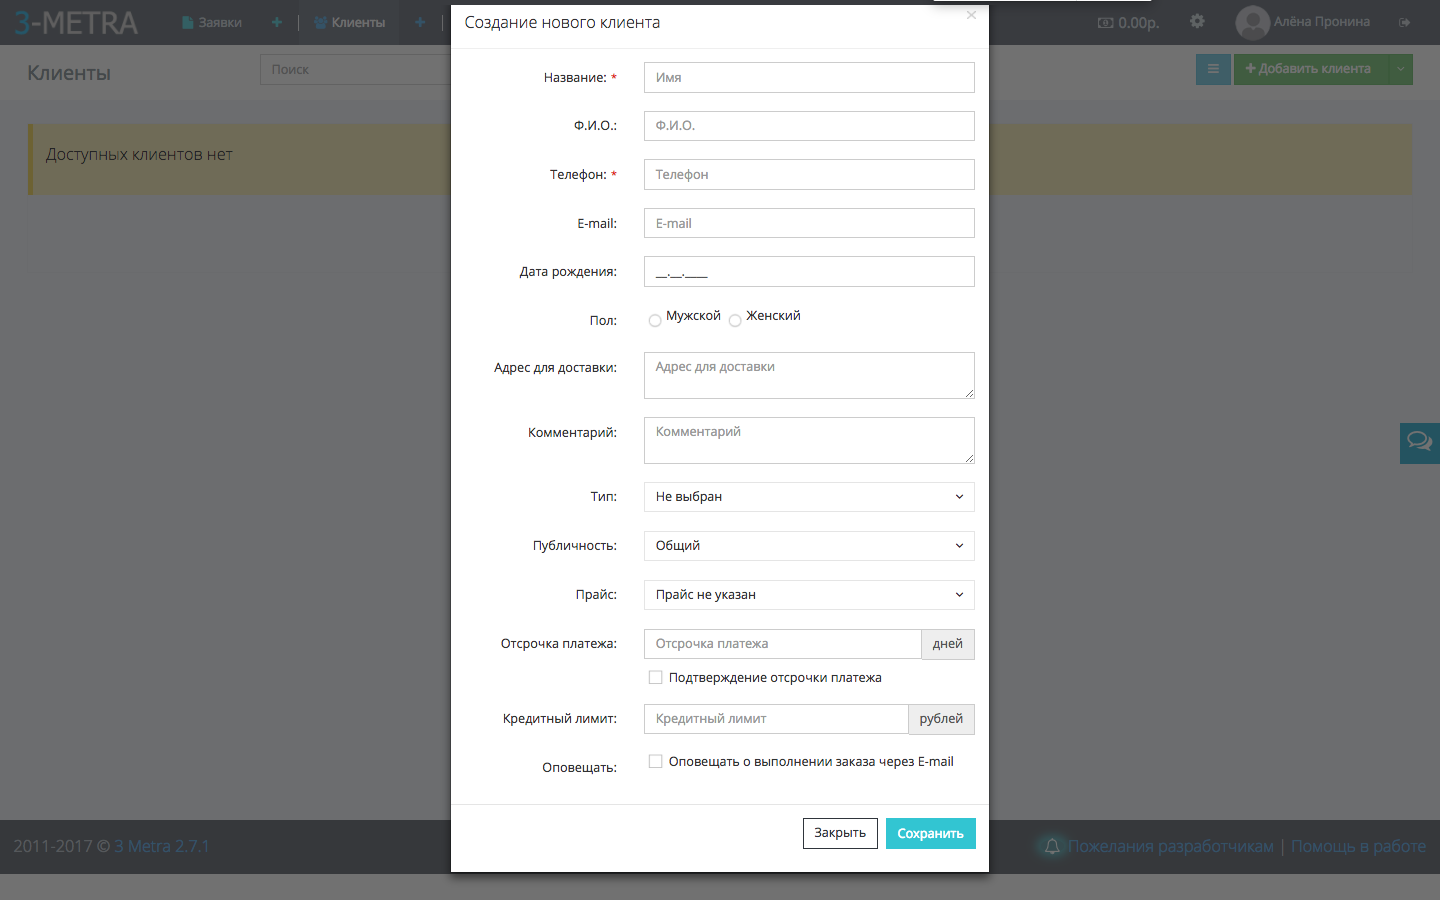Expand the Публичность dropdown
Screen dimensions: 1440x900
coord(808,546)
